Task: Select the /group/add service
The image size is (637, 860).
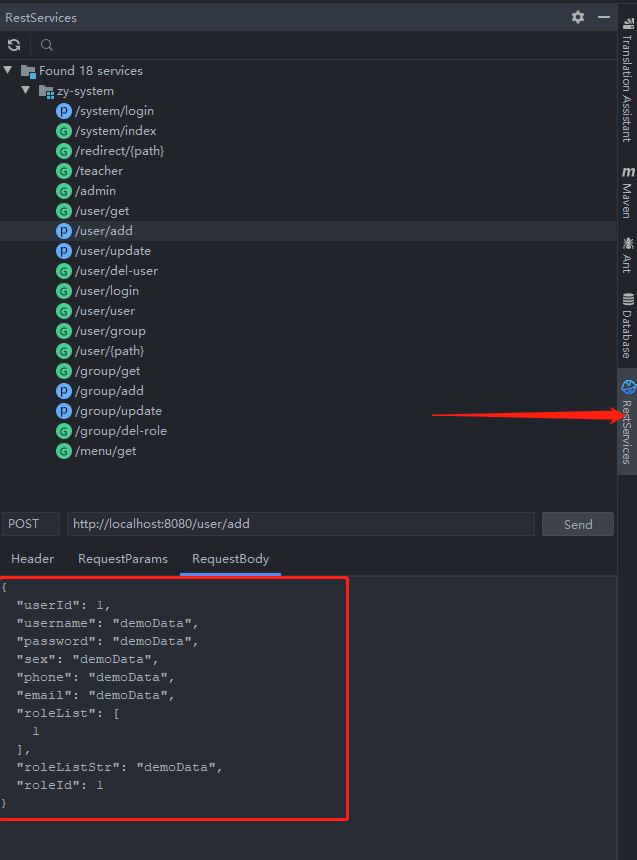Action: coord(109,391)
